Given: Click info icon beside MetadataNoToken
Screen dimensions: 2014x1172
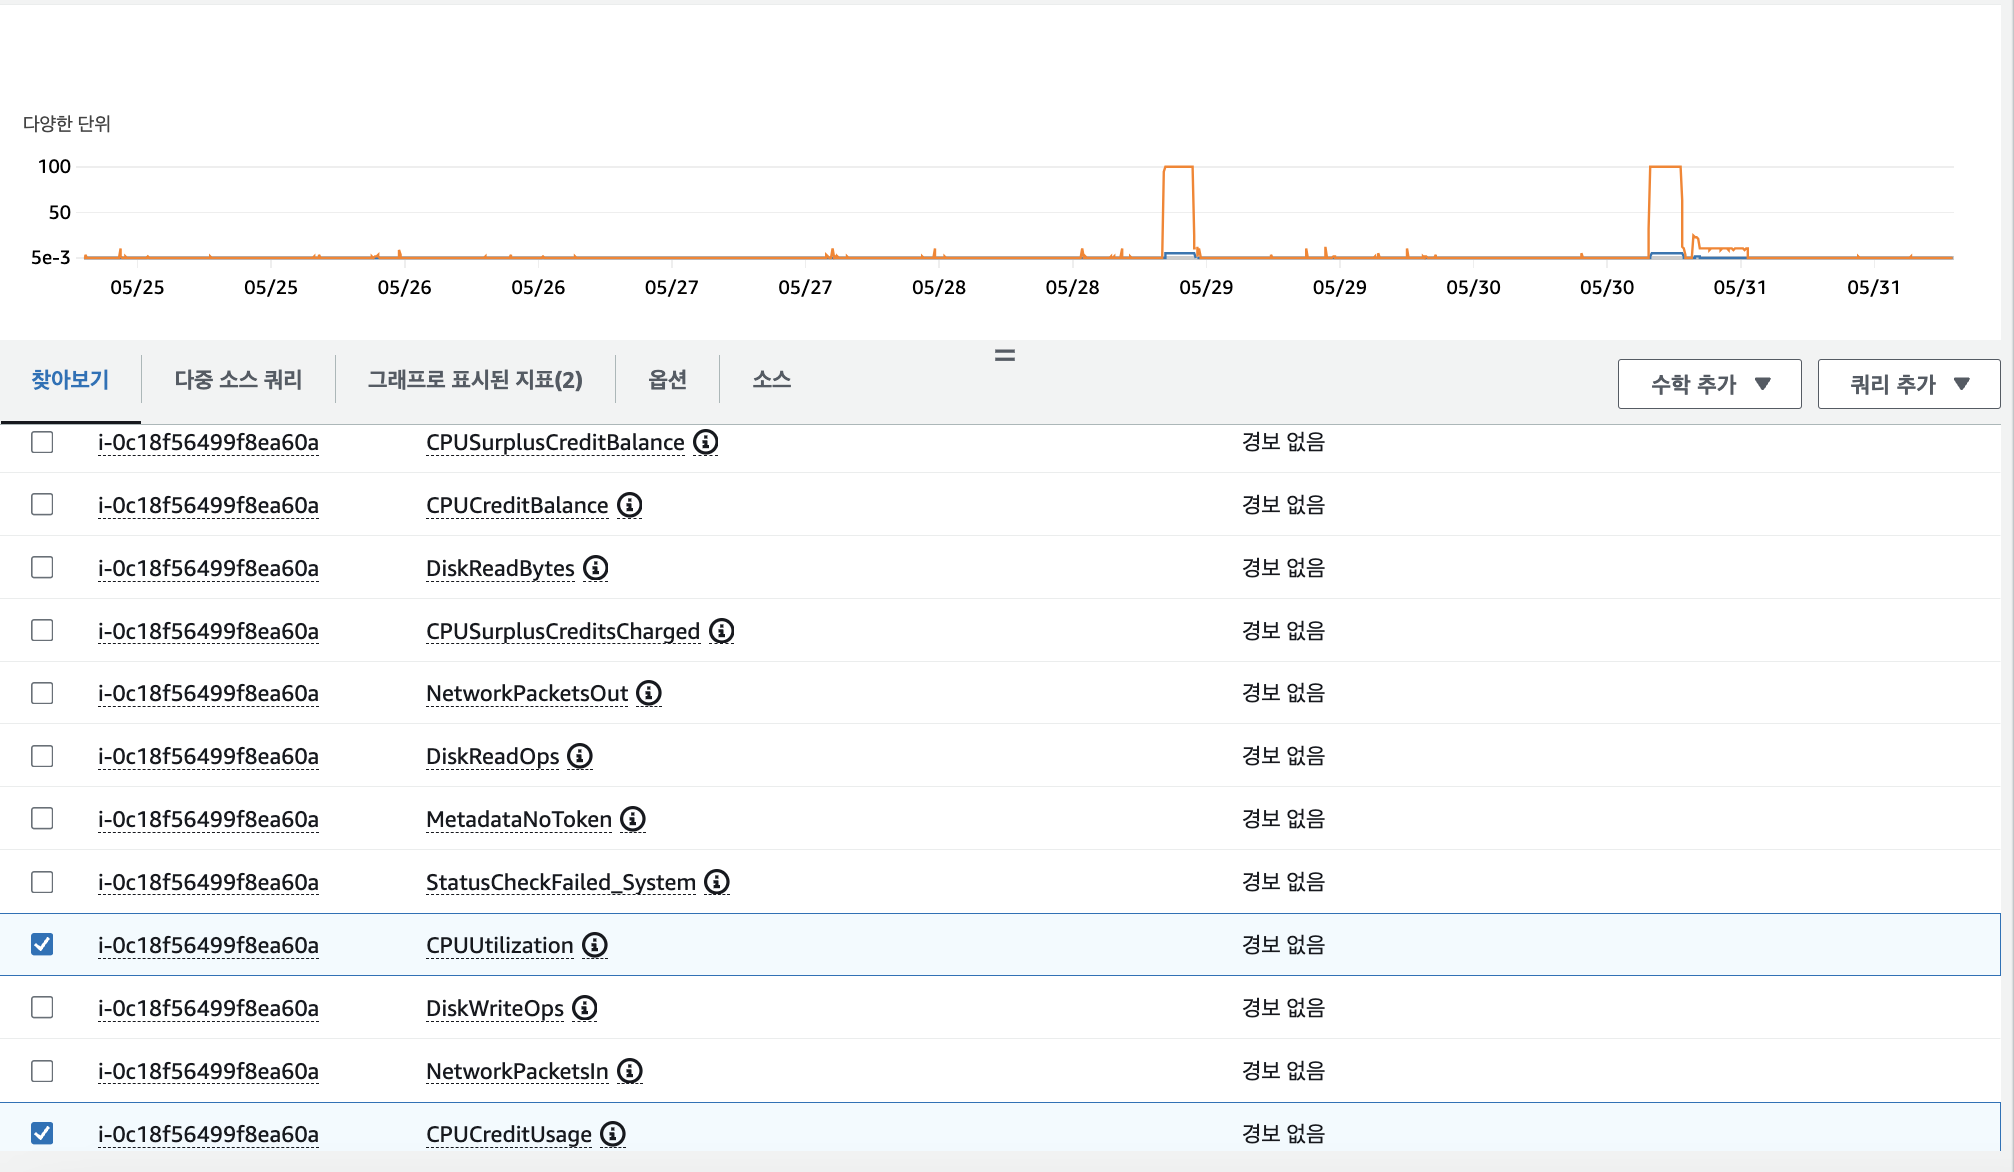Looking at the screenshot, I should [x=633, y=819].
